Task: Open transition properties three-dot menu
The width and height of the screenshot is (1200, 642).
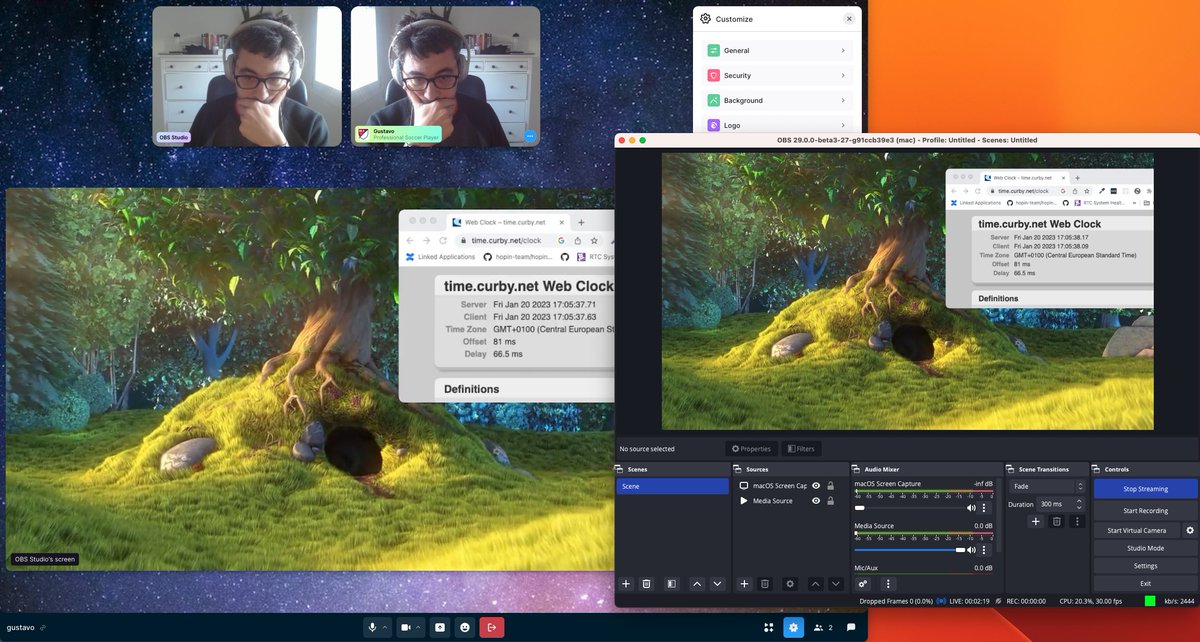Action: (1077, 521)
